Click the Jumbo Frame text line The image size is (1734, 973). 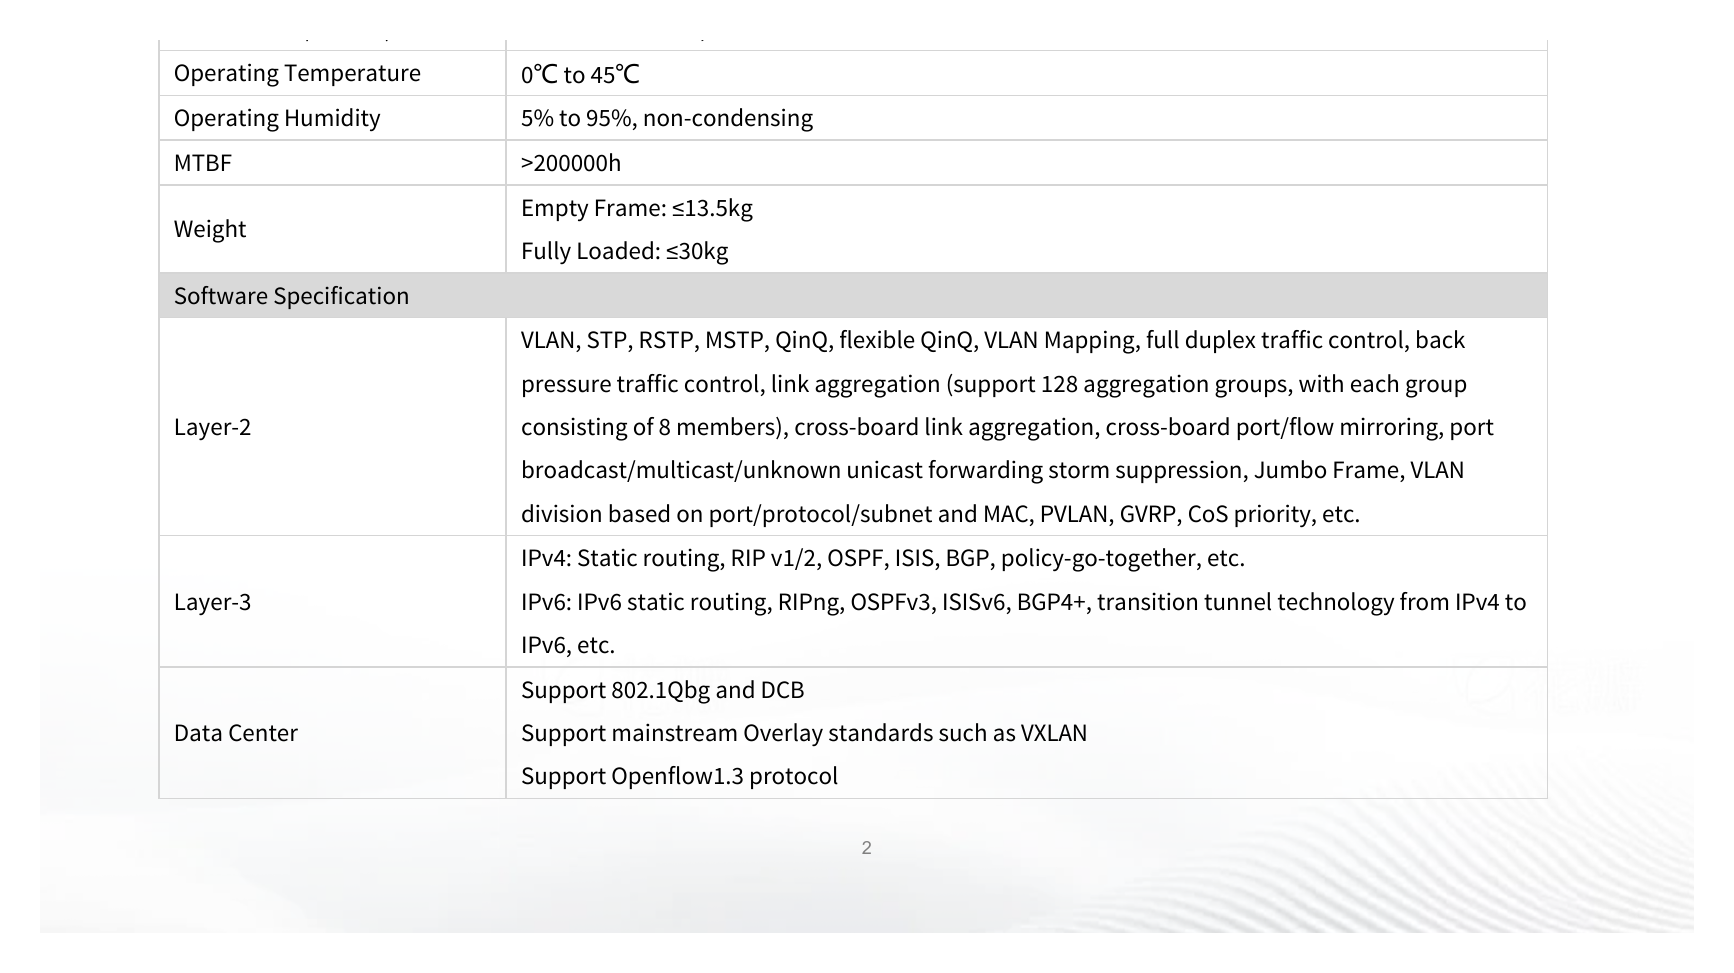click(992, 470)
